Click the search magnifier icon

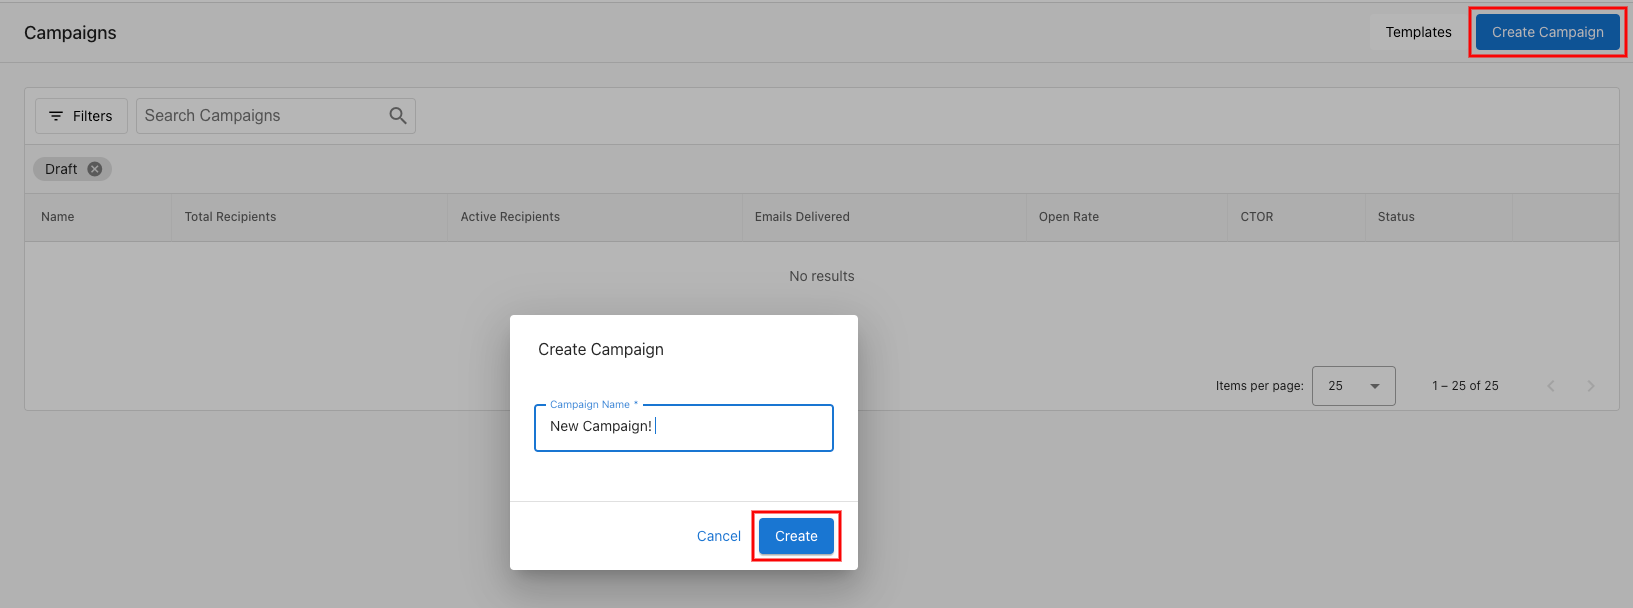(x=398, y=116)
